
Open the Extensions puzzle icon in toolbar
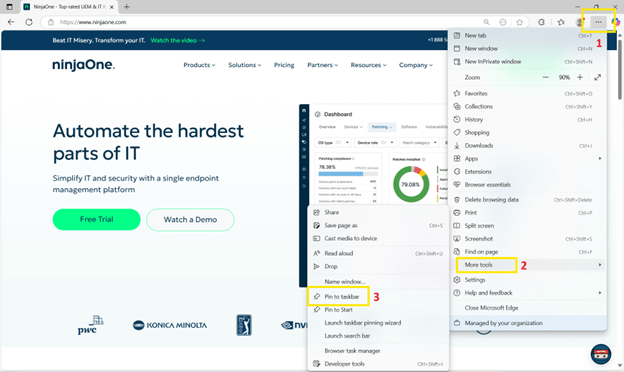pyautogui.click(x=542, y=22)
